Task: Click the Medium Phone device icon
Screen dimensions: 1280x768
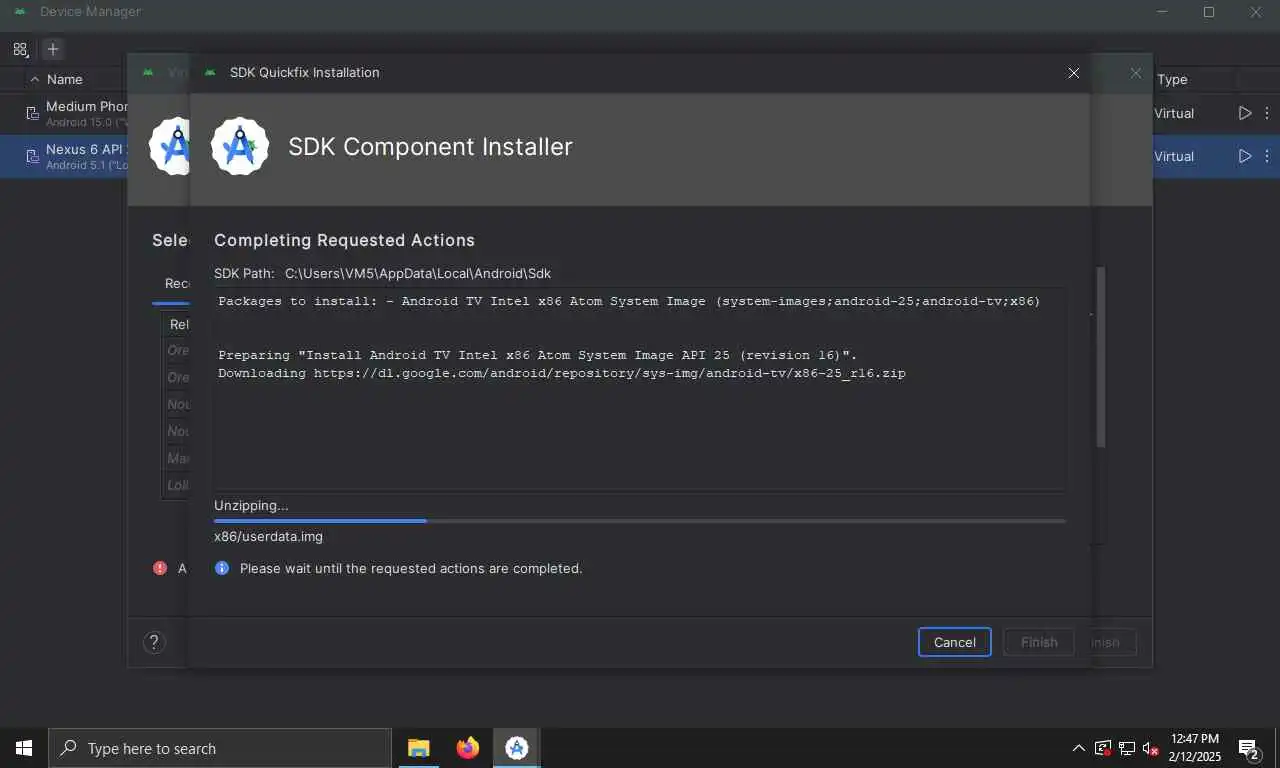Action: coord(32,113)
